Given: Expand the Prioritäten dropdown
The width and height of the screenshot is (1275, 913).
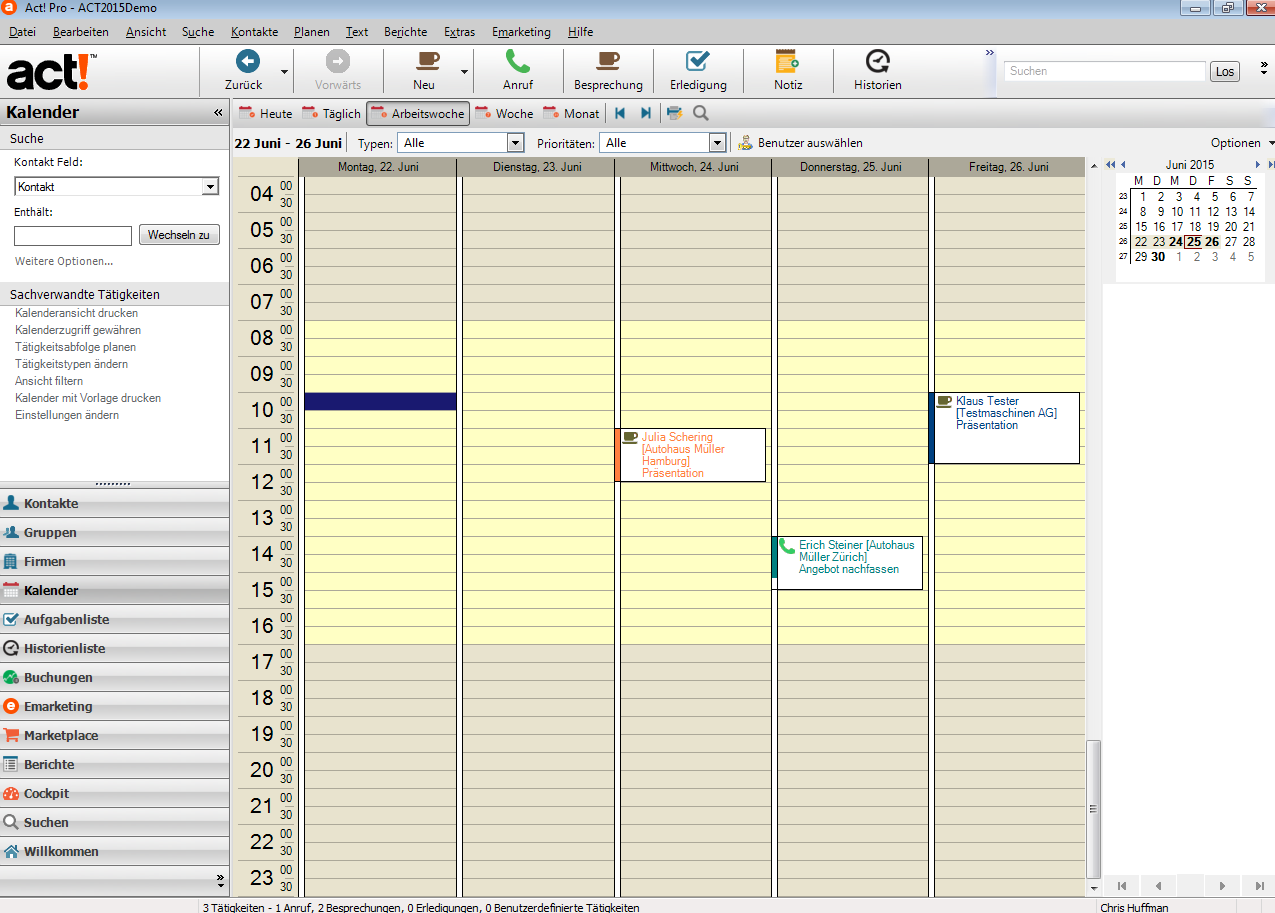Looking at the screenshot, I should tap(716, 143).
